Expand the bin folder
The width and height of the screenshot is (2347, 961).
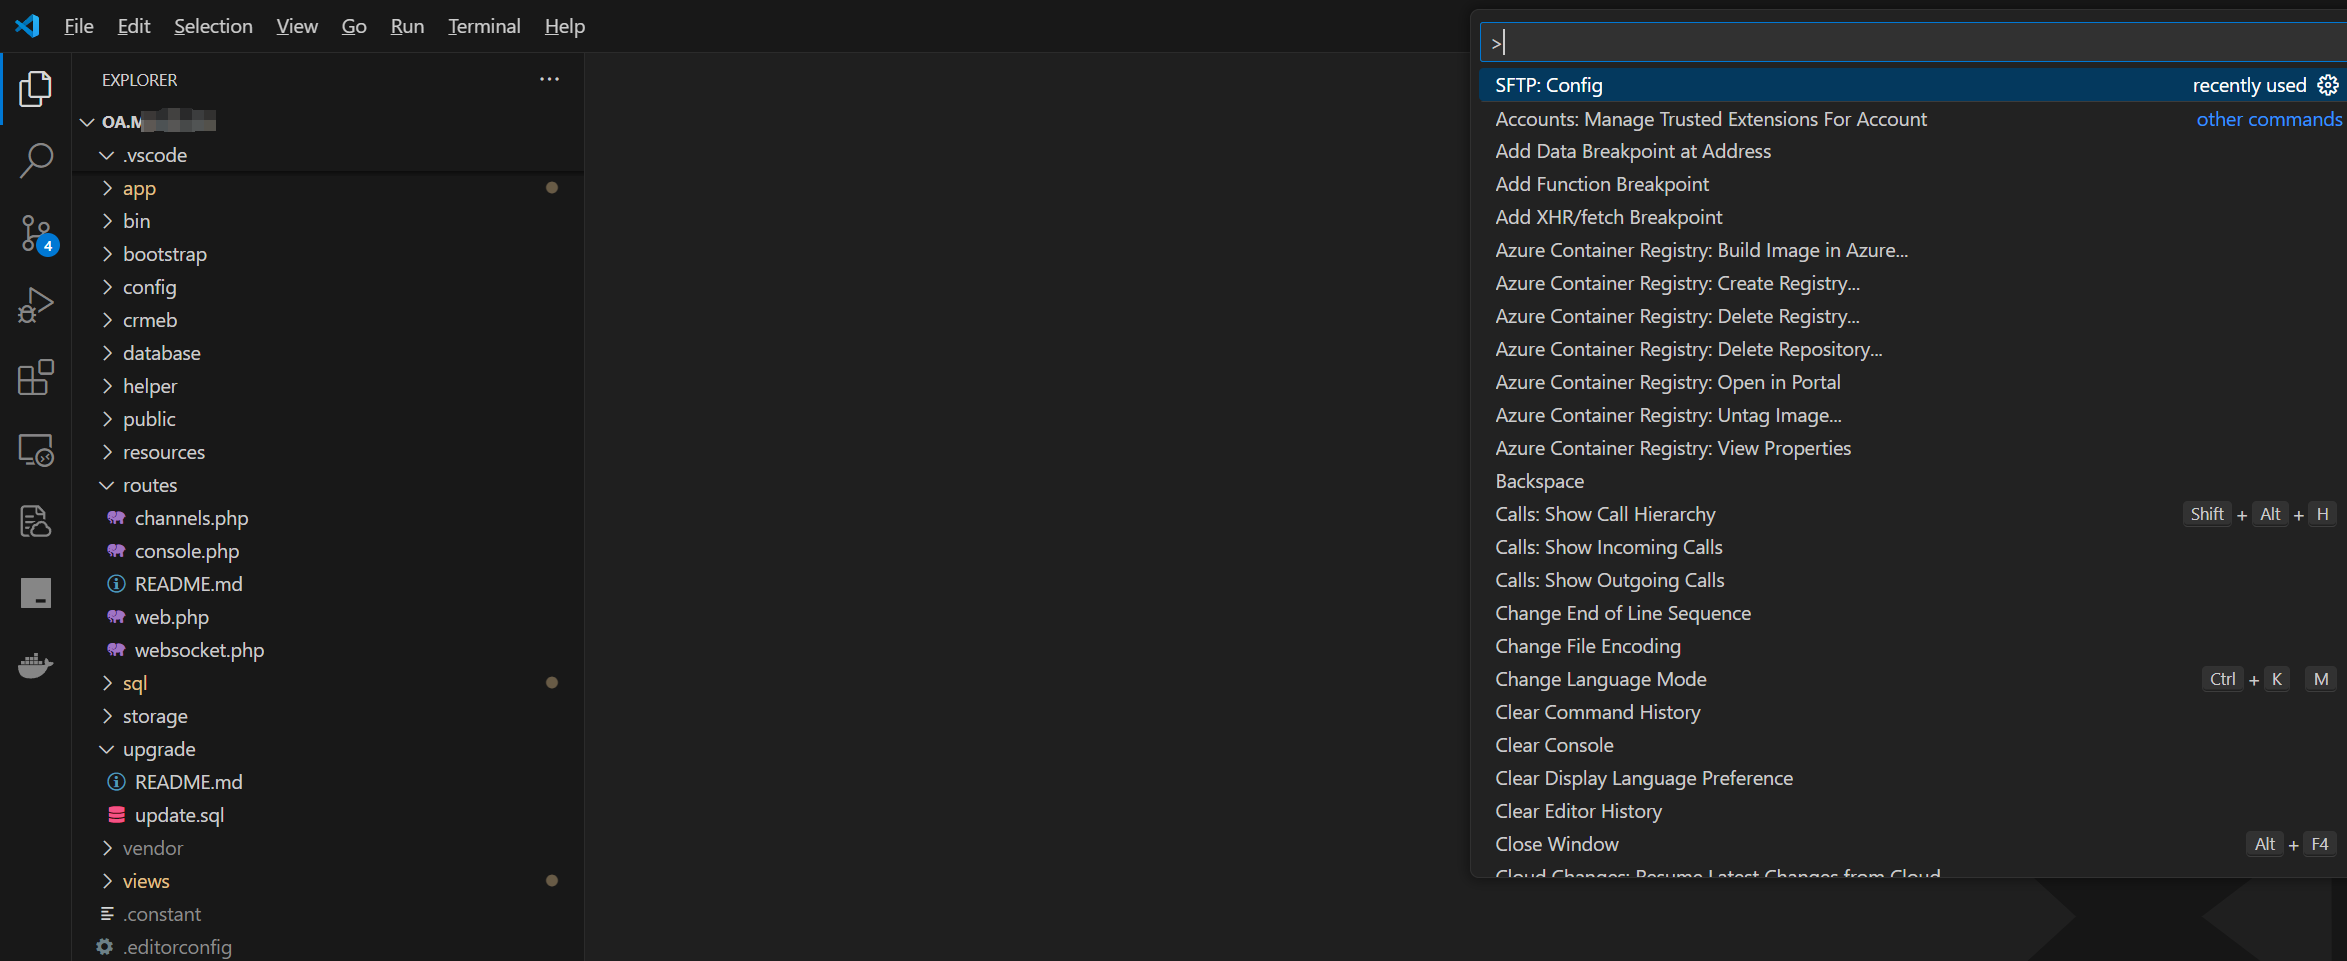point(328,221)
